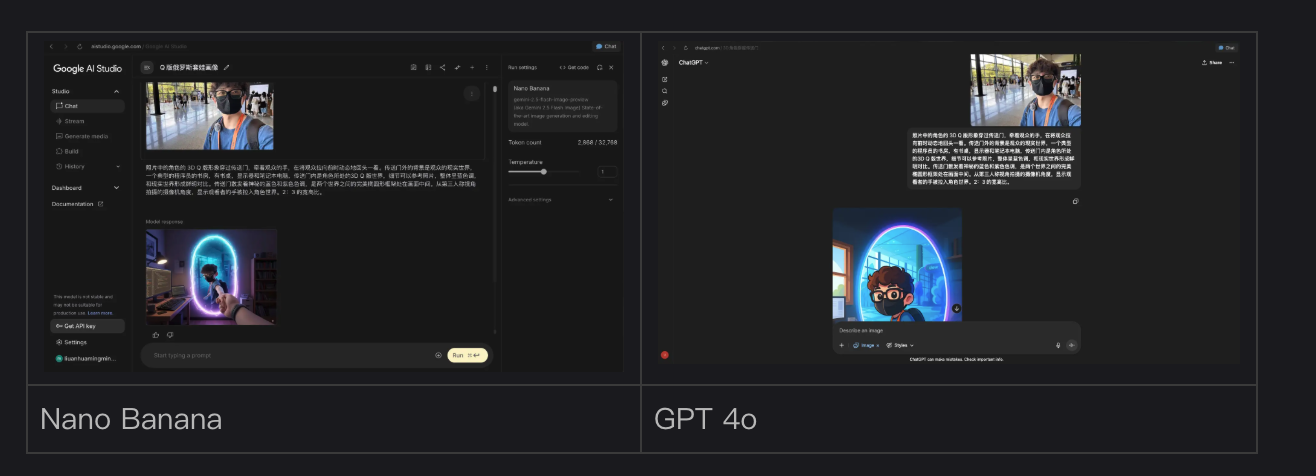Expand Advanced settings
This screenshot has width=1316, height=476.
point(562,199)
